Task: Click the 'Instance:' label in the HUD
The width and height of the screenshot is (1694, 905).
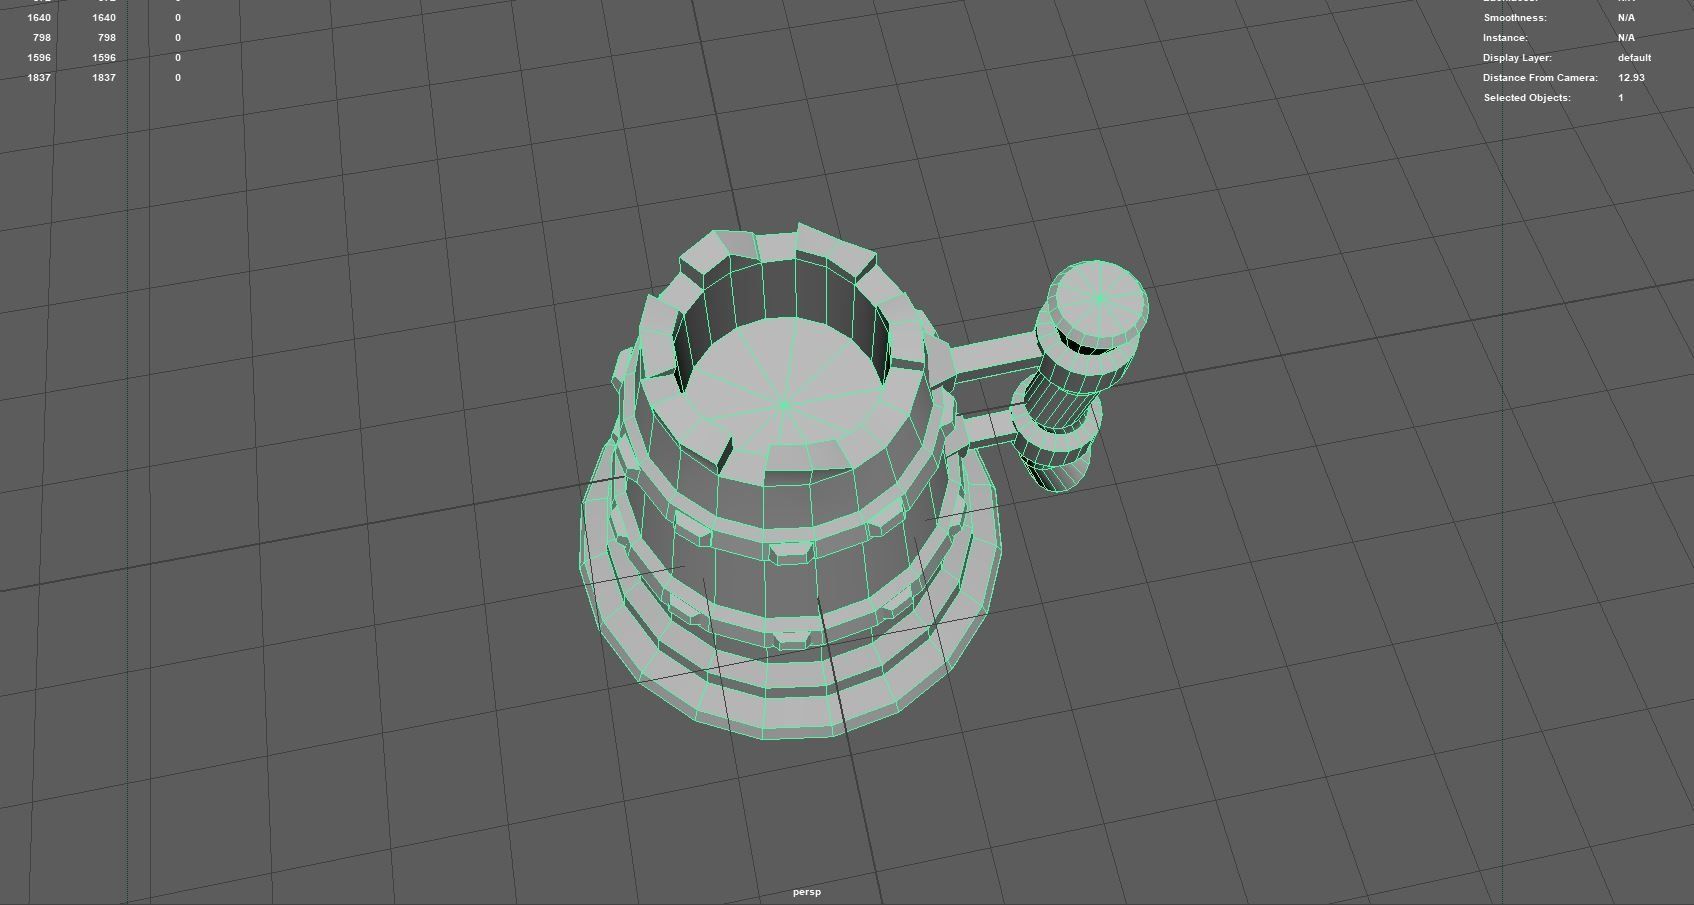Action: (x=1505, y=38)
